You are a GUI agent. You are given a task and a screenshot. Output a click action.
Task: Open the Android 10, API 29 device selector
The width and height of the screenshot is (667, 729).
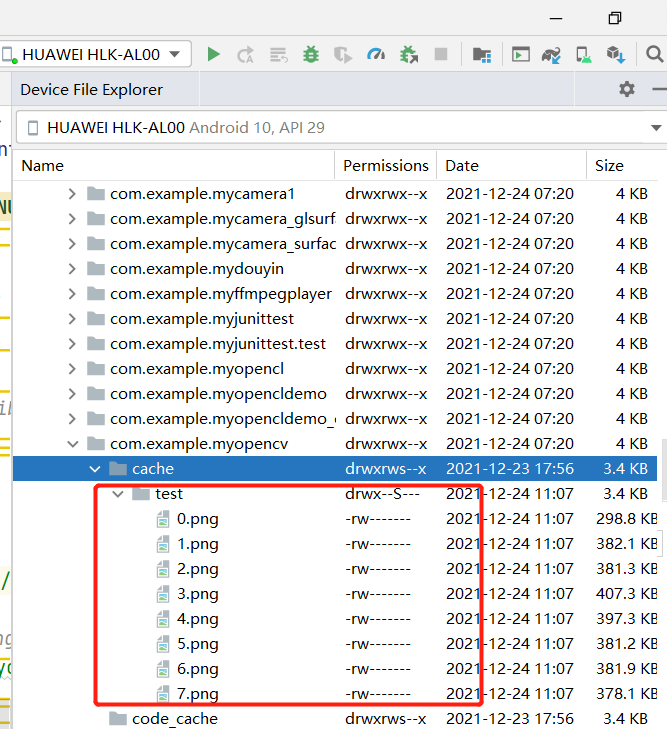[x=341, y=127]
